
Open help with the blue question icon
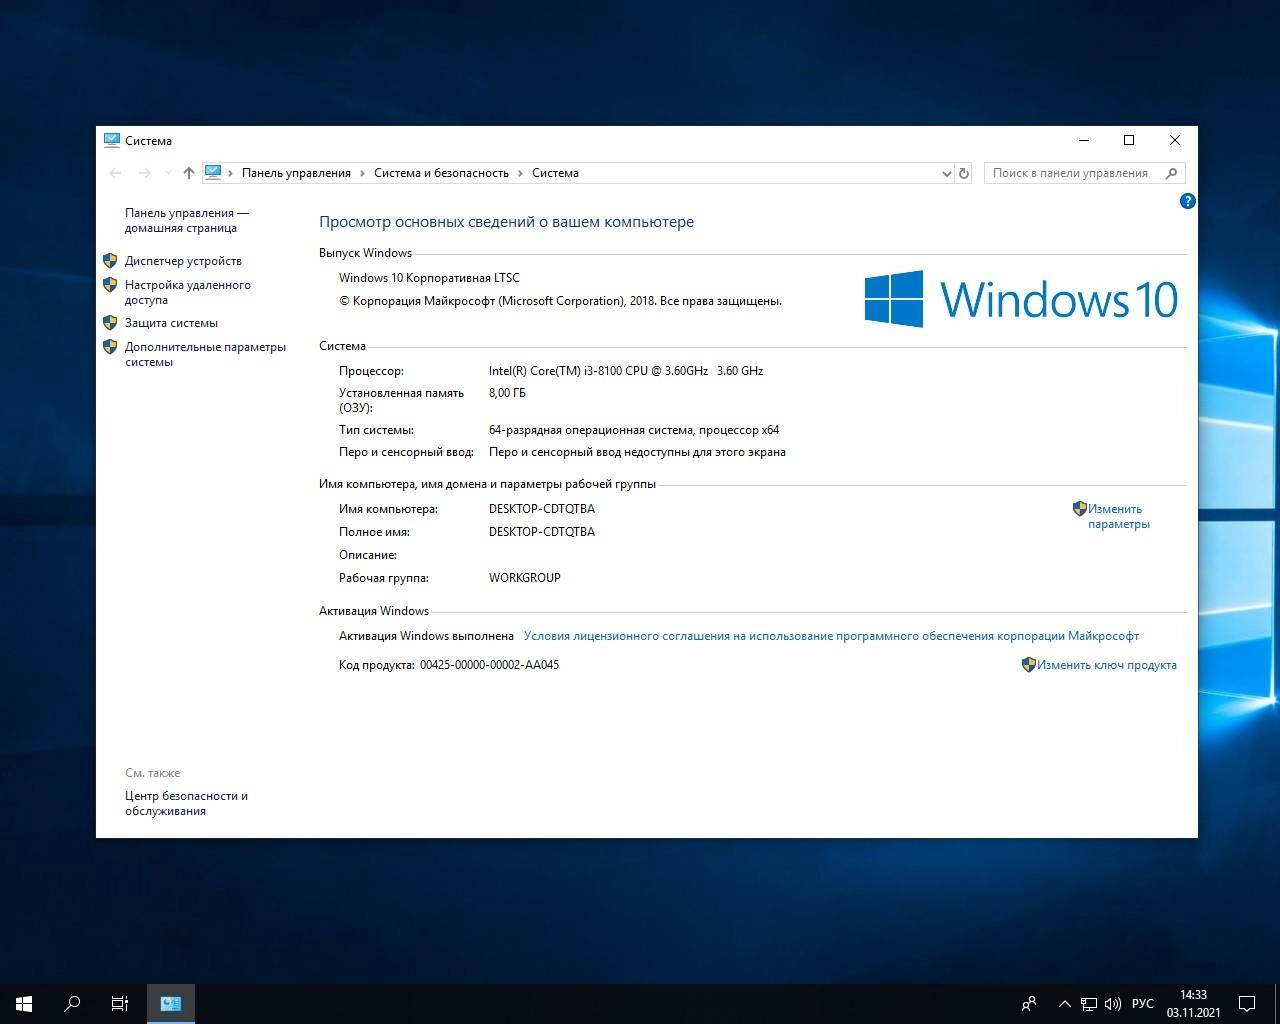pos(1188,201)
